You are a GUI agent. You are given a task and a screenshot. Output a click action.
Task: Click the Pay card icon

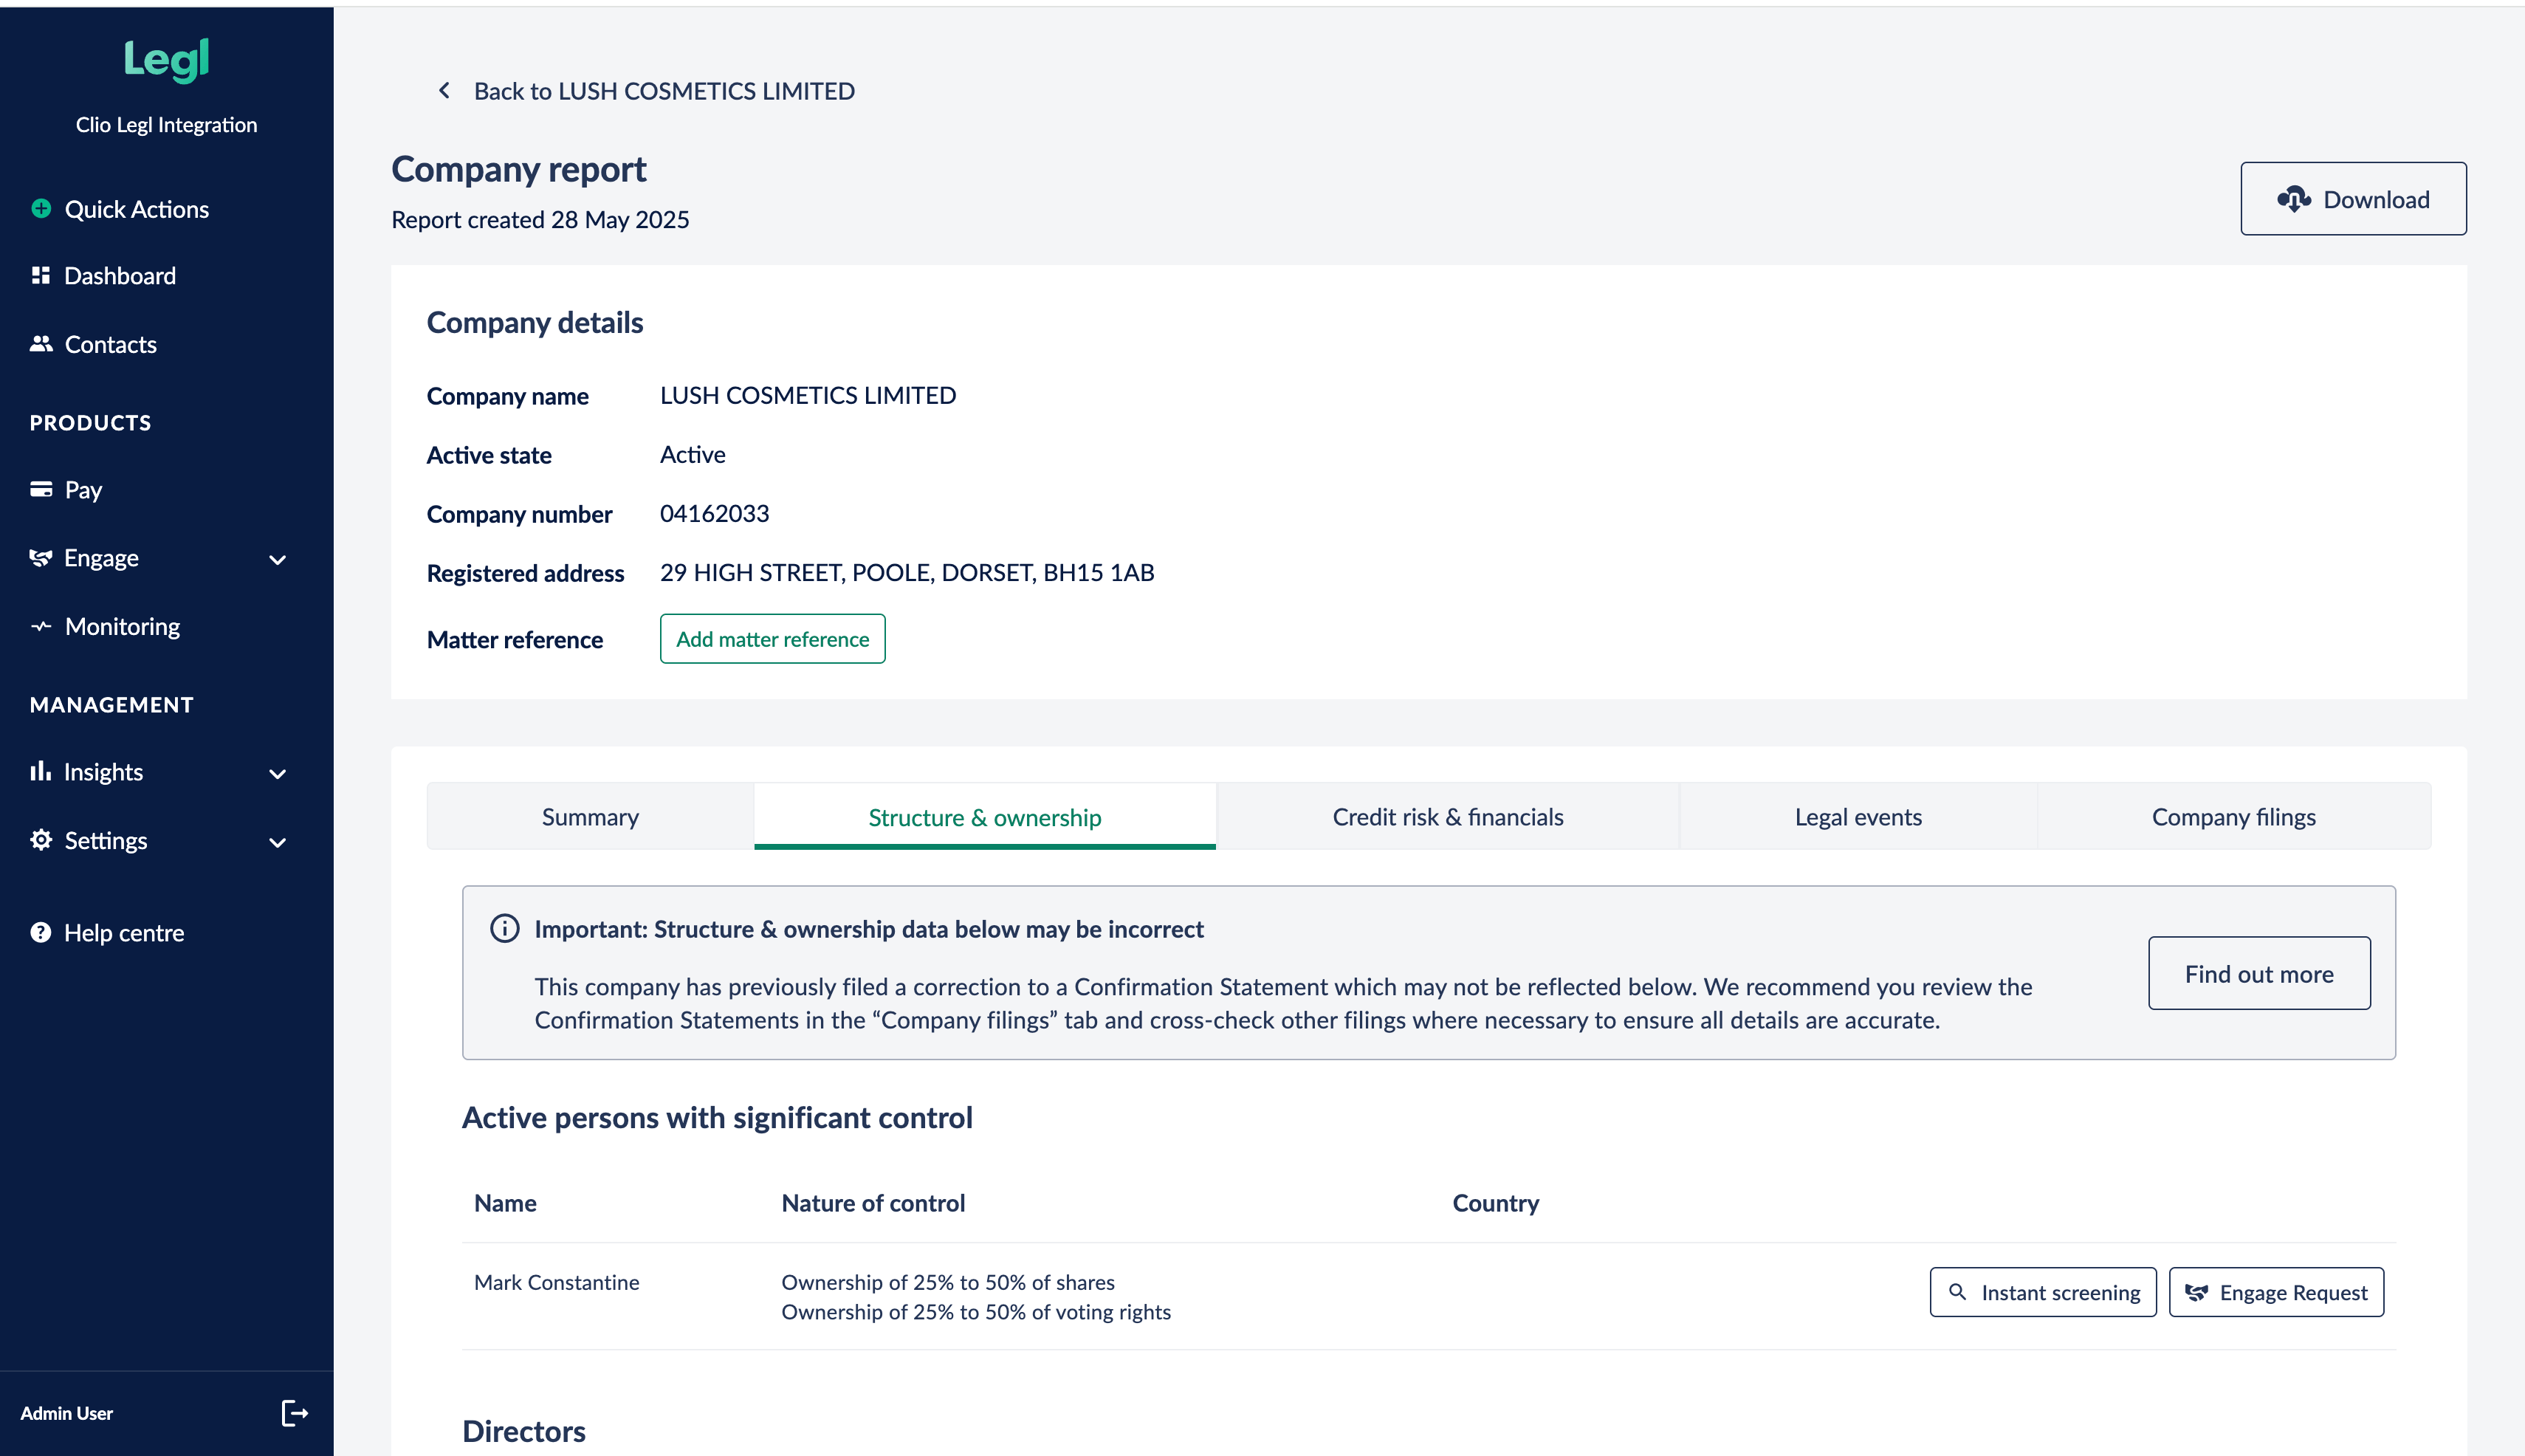pos(41,489)
